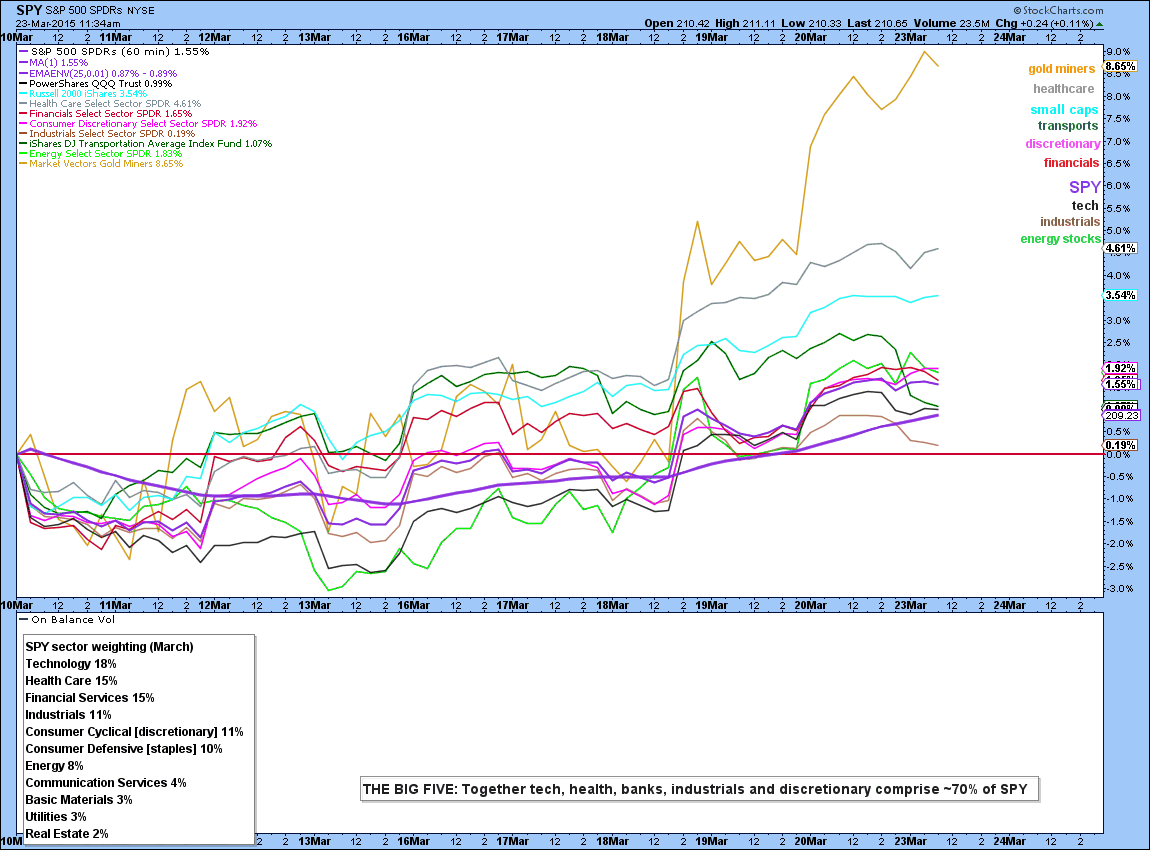Click the 0.19% value tag on the right axis

coord(1121,445)
